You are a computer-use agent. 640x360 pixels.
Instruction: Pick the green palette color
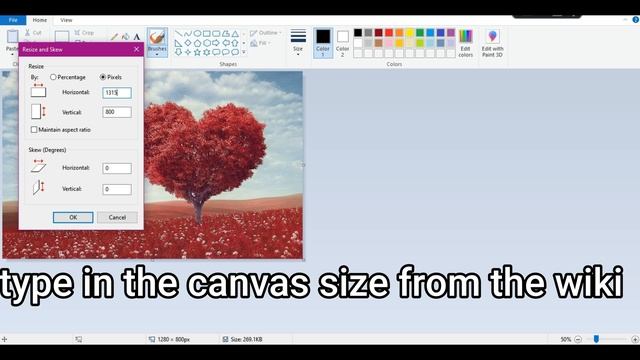pyautogui.click(x=420, y=33)
